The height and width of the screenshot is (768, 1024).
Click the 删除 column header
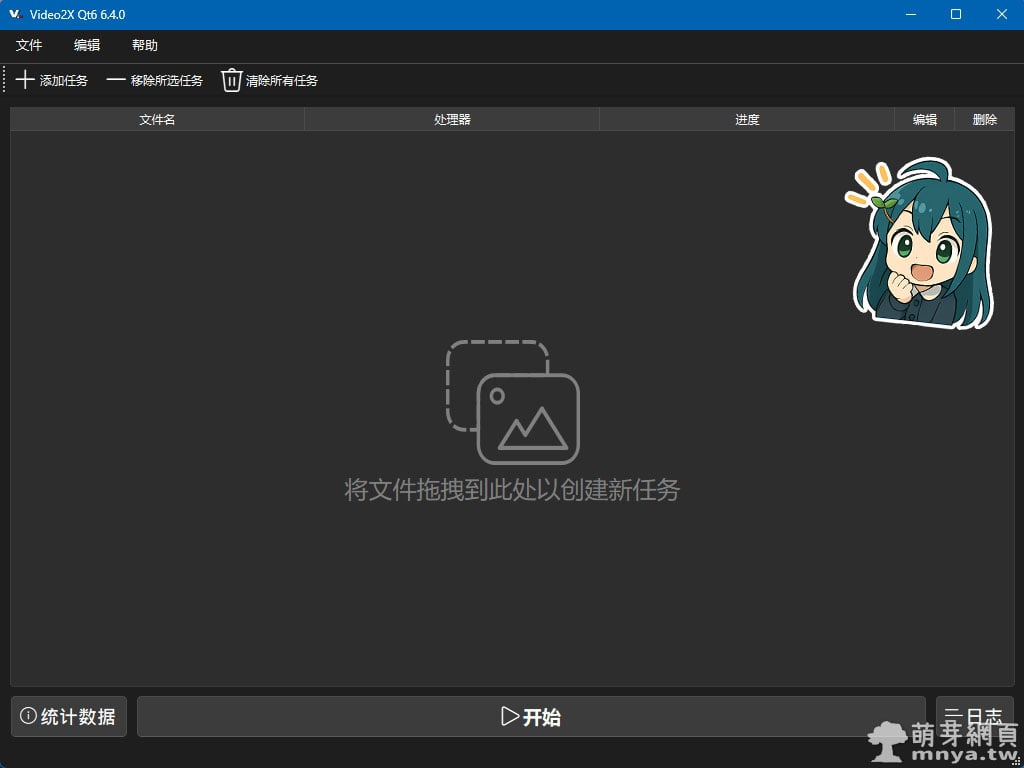tap(985, 119)
